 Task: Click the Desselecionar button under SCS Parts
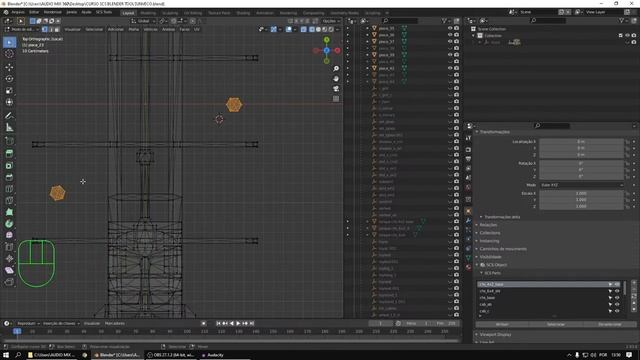(x=610, y=324)
